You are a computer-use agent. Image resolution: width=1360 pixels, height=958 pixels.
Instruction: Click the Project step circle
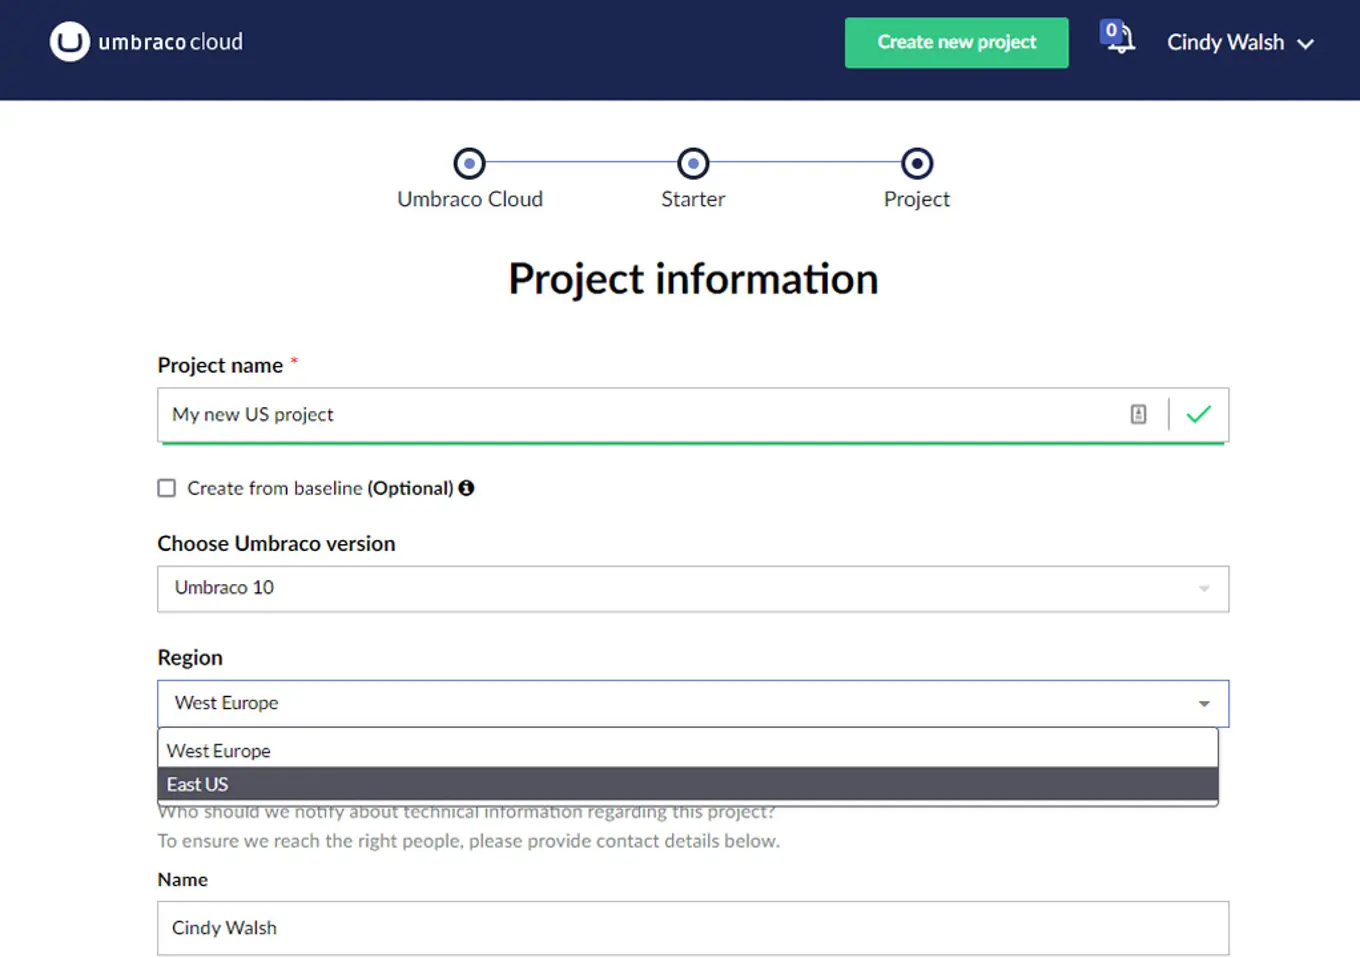pyautogui.click(x=916, y=163)
